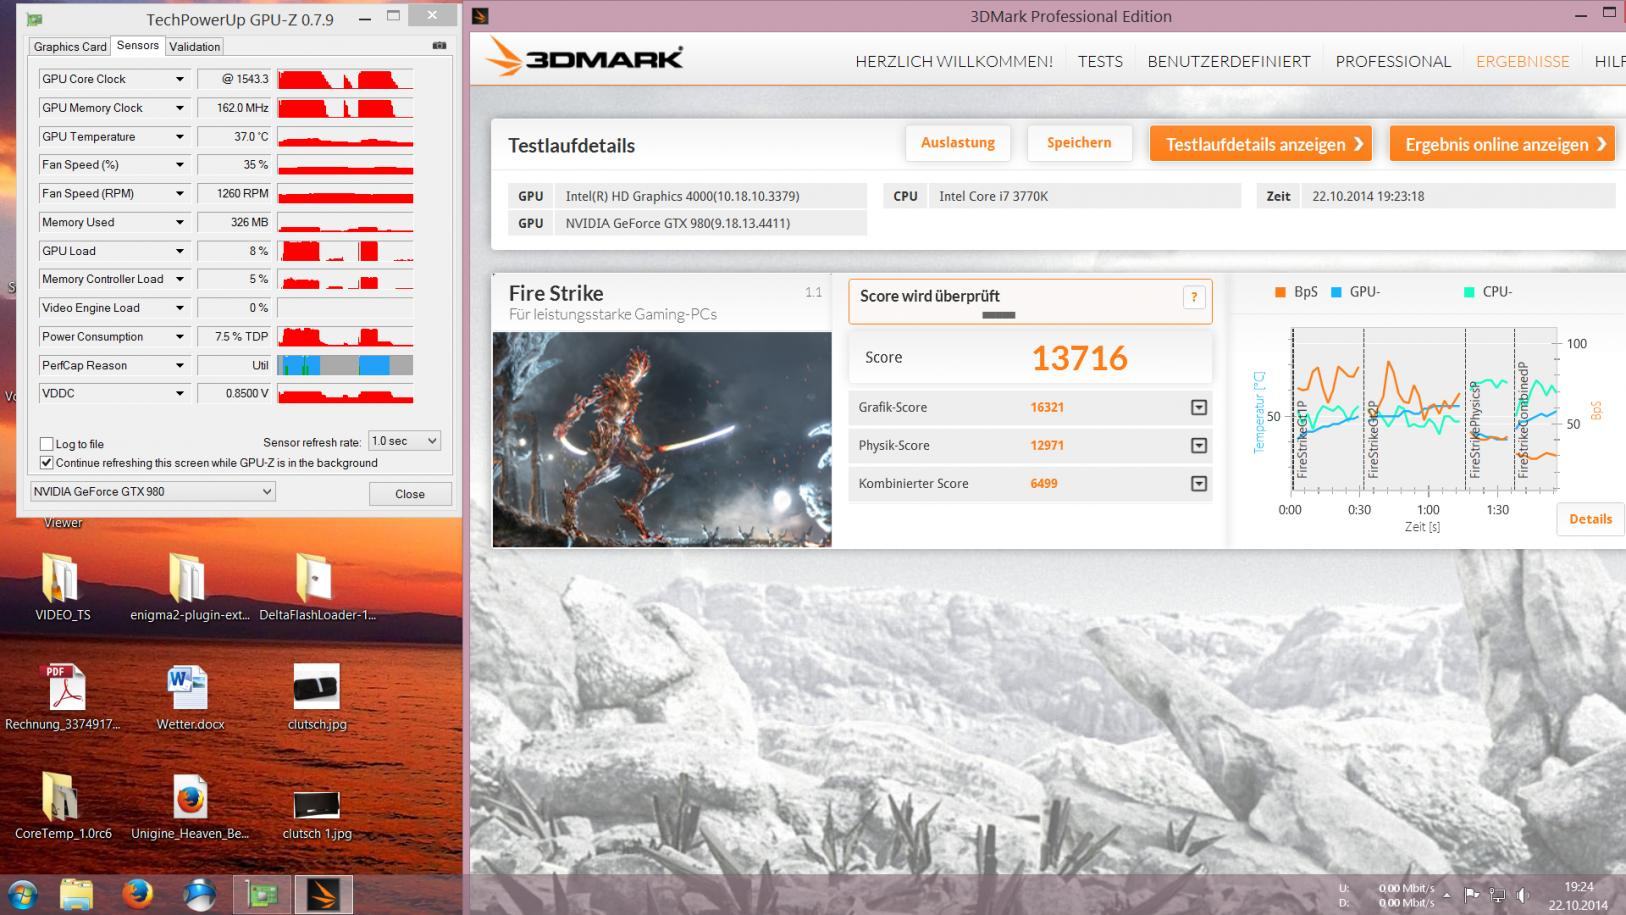
Task: Click the Action Center flag tray icon
Action: tap(1471, 895)
